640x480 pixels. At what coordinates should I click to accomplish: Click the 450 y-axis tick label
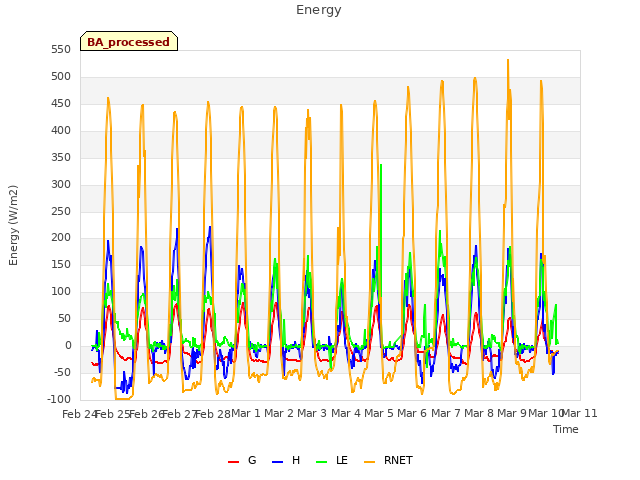click(x=61, y=104)
